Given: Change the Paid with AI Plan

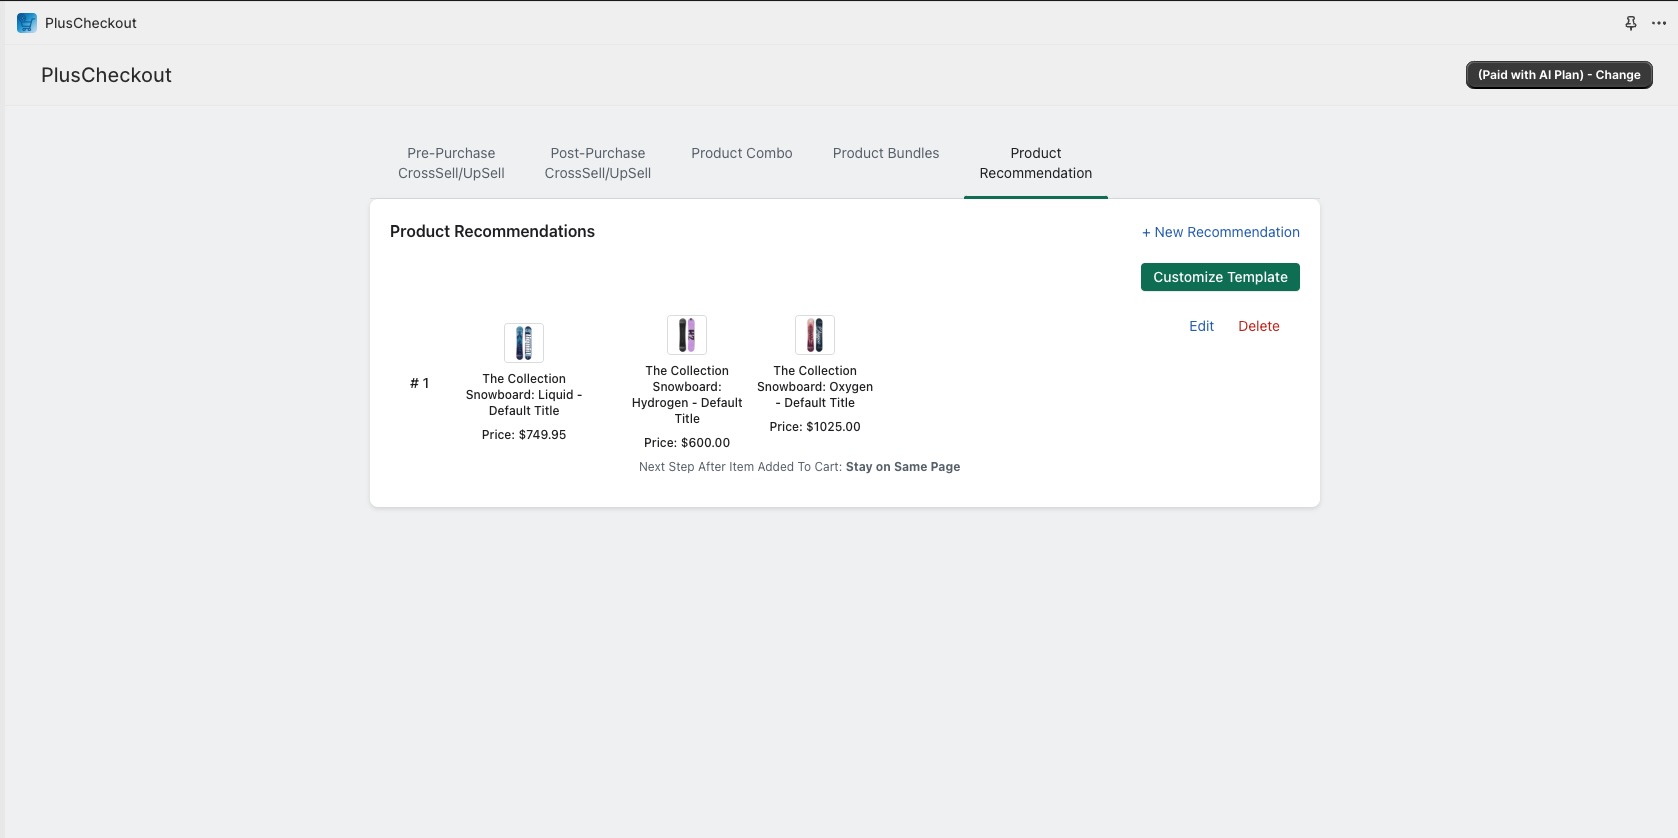Looking at the screenshot, I should (1559, 75).
